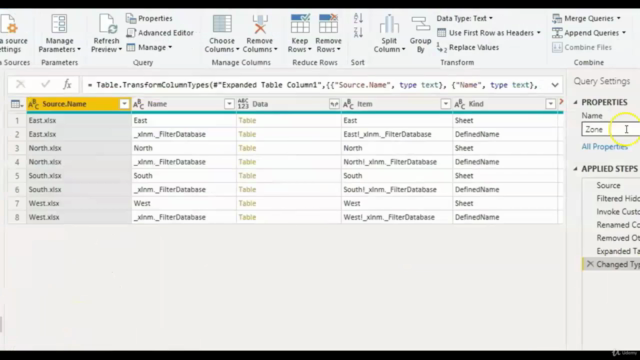640x360 pixels.
Task: Click the Refresh Preview icon
Action: point(107,24)
